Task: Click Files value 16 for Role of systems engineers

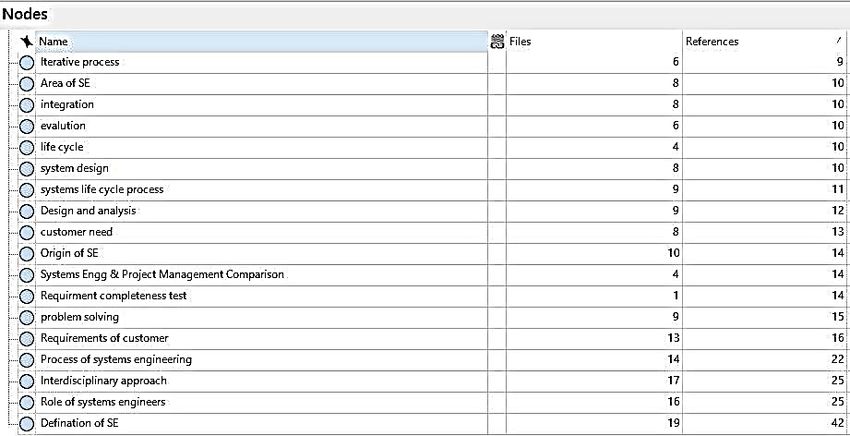Action: (x=673, y=402)
